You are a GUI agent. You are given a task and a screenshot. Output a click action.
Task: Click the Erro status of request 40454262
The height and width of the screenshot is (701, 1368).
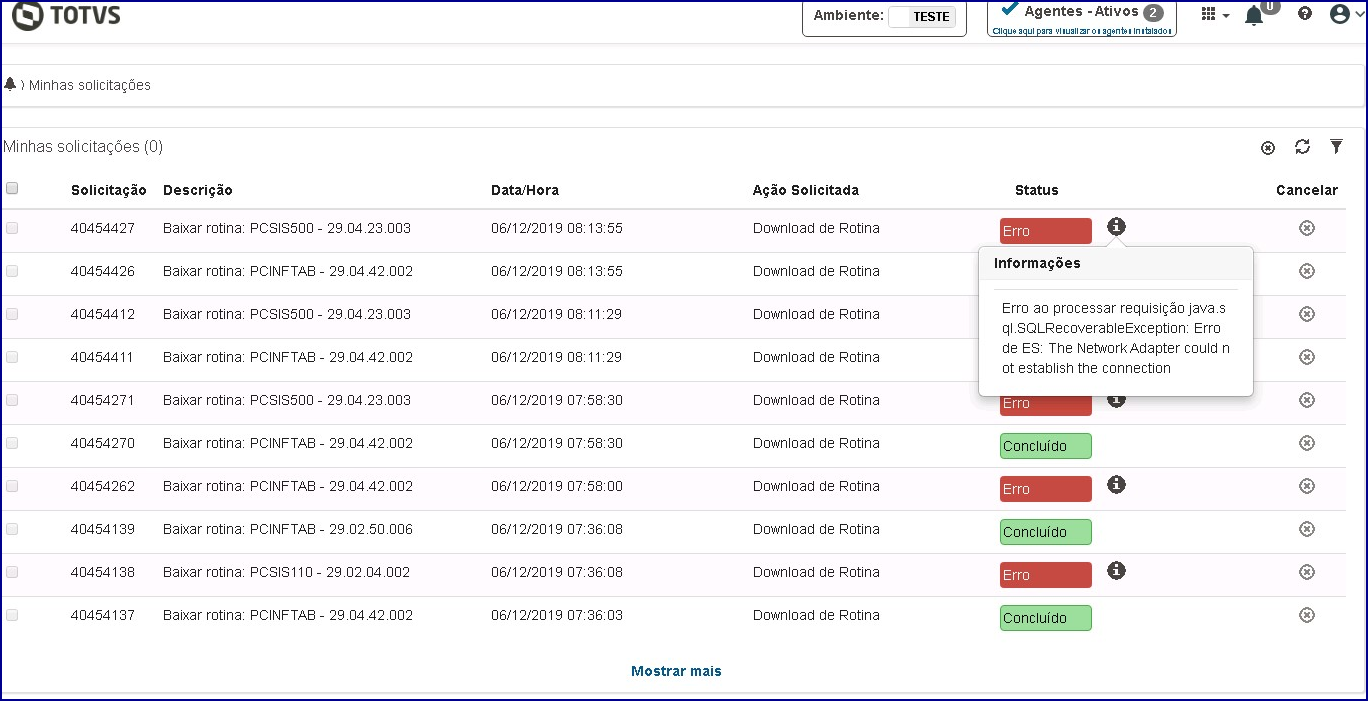click(1046, 489)
